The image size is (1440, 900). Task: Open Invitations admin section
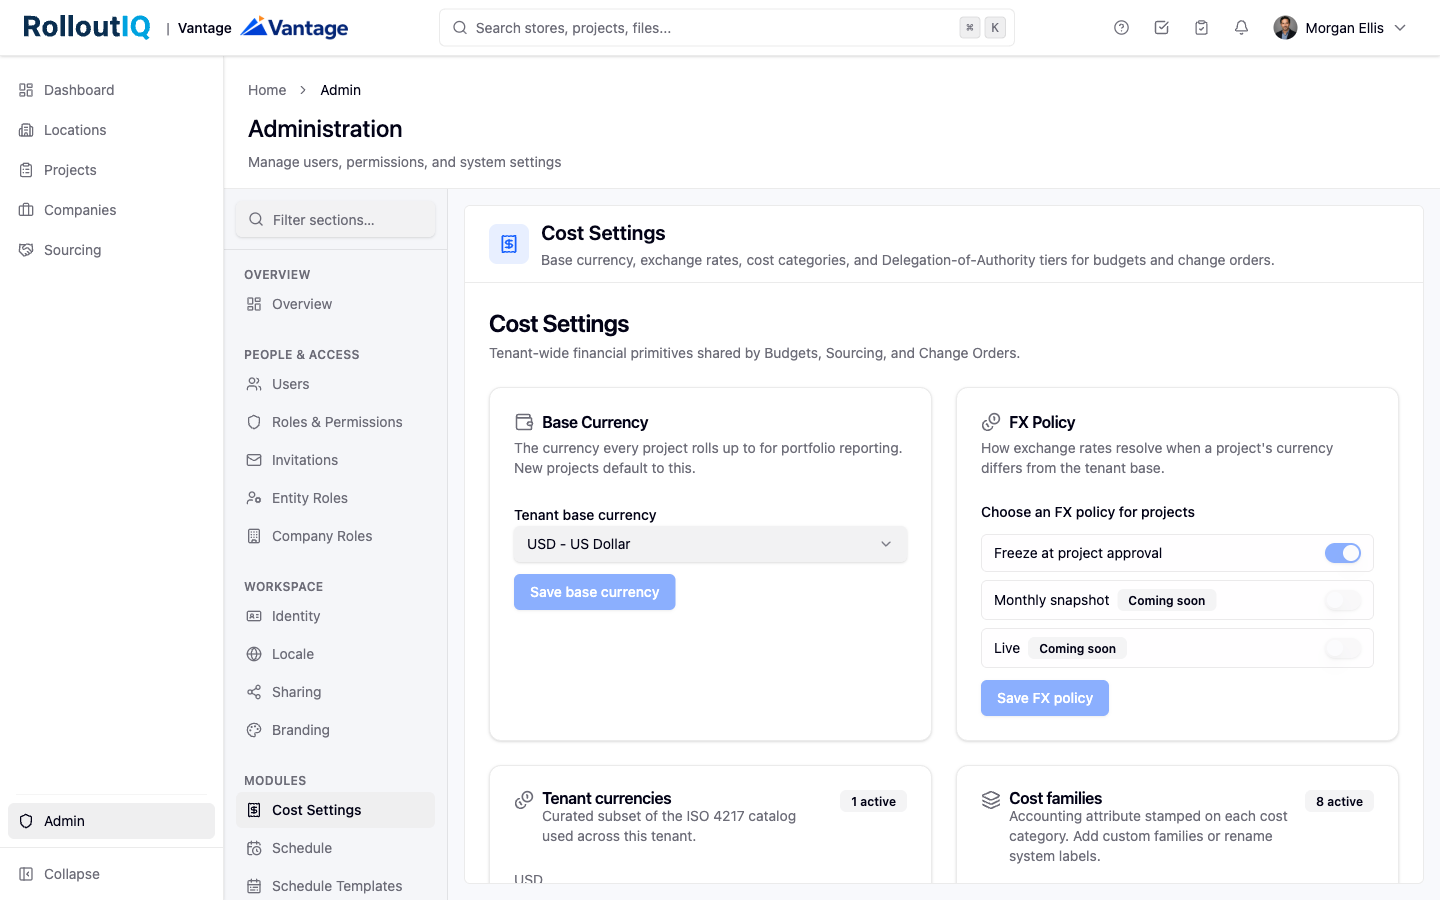coord(336,460)
